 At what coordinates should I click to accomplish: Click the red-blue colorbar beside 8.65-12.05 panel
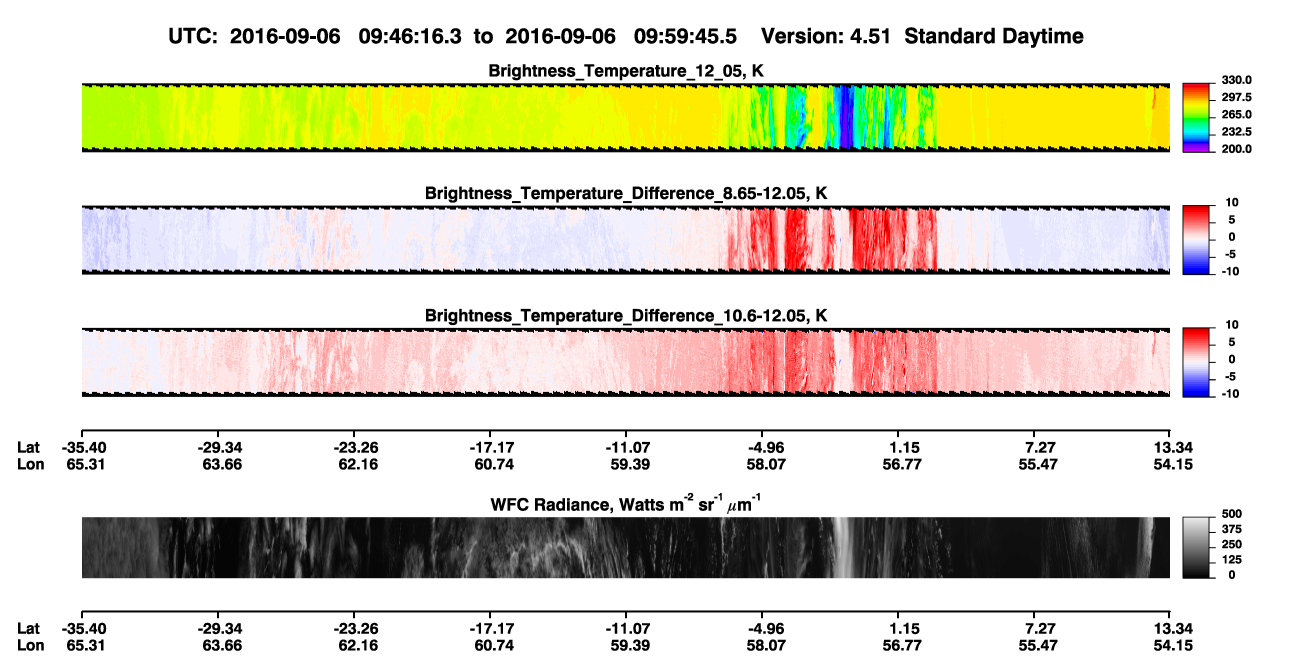(x=1197, y=240)
